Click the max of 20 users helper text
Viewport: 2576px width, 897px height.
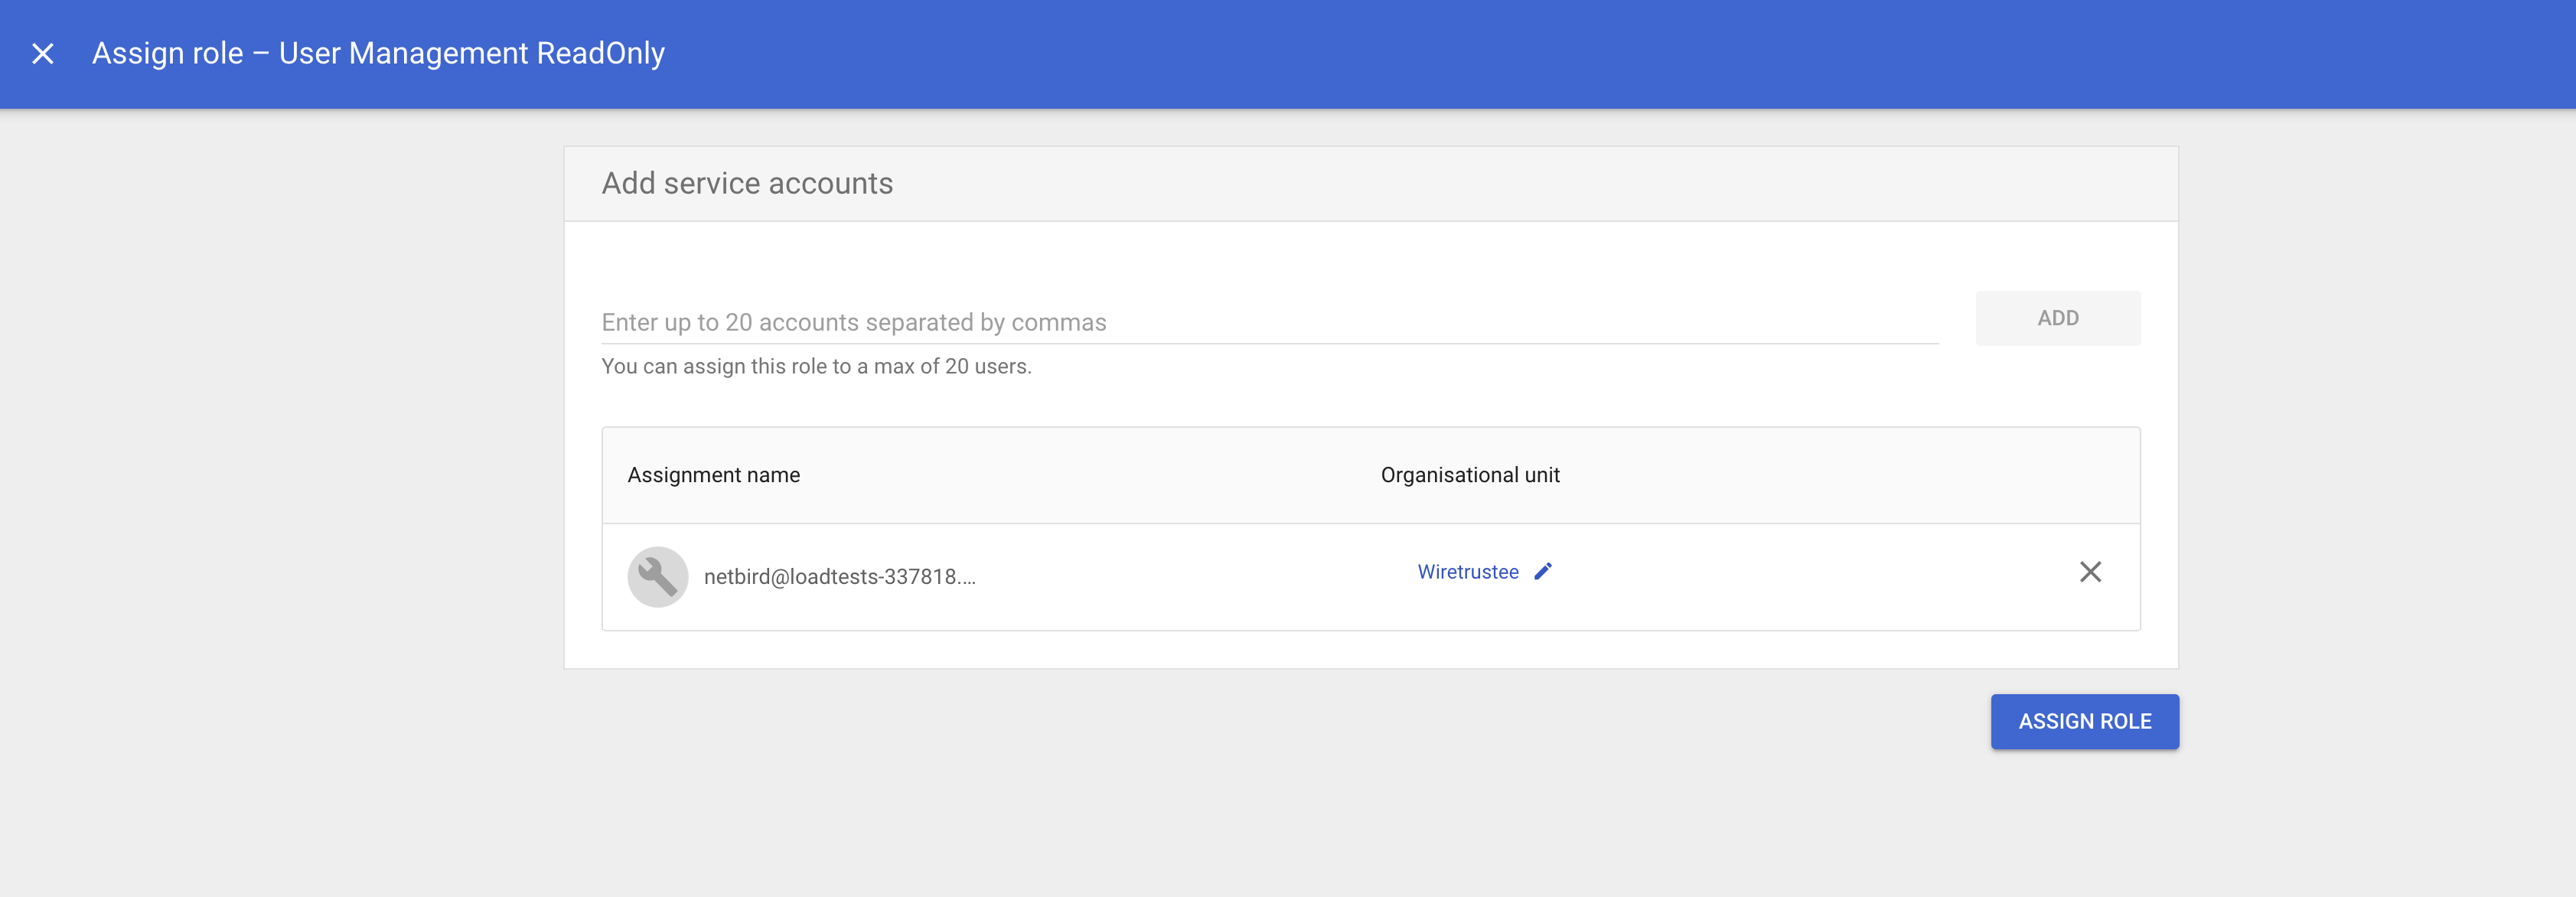[816, 367]
